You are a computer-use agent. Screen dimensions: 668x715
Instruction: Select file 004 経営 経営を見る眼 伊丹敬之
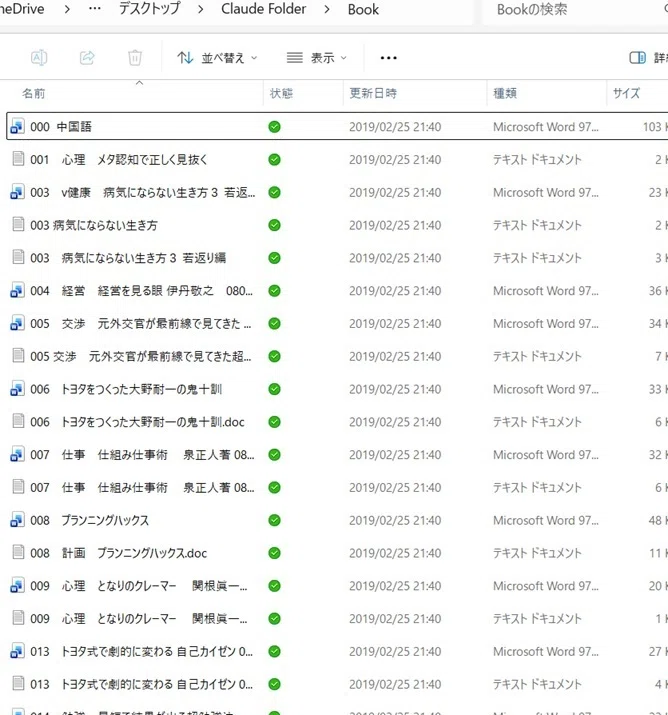[x=141, y=291]
